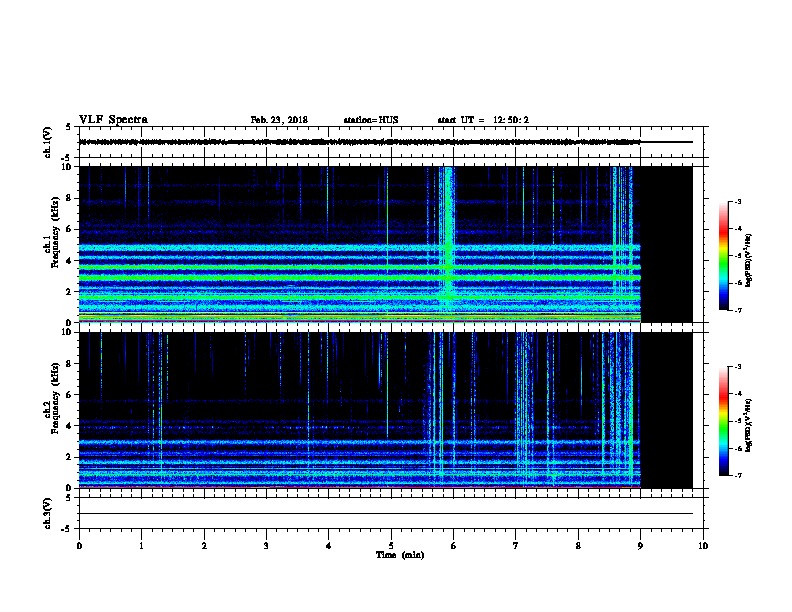This screenshot has height=612, width=792.
Task: Click the time axis tick label "5"
Action: pyautogui.click(x=391, y=545)
